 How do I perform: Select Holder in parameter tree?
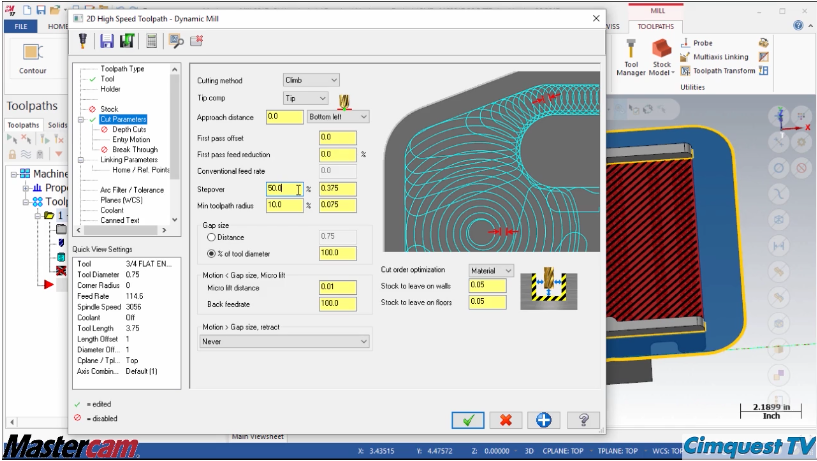(x=110, y=89)
